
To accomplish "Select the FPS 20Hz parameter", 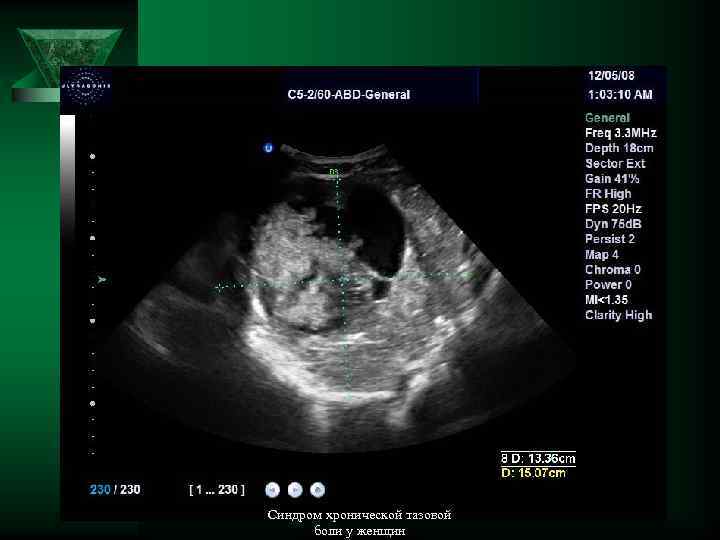I will [613, 209].
